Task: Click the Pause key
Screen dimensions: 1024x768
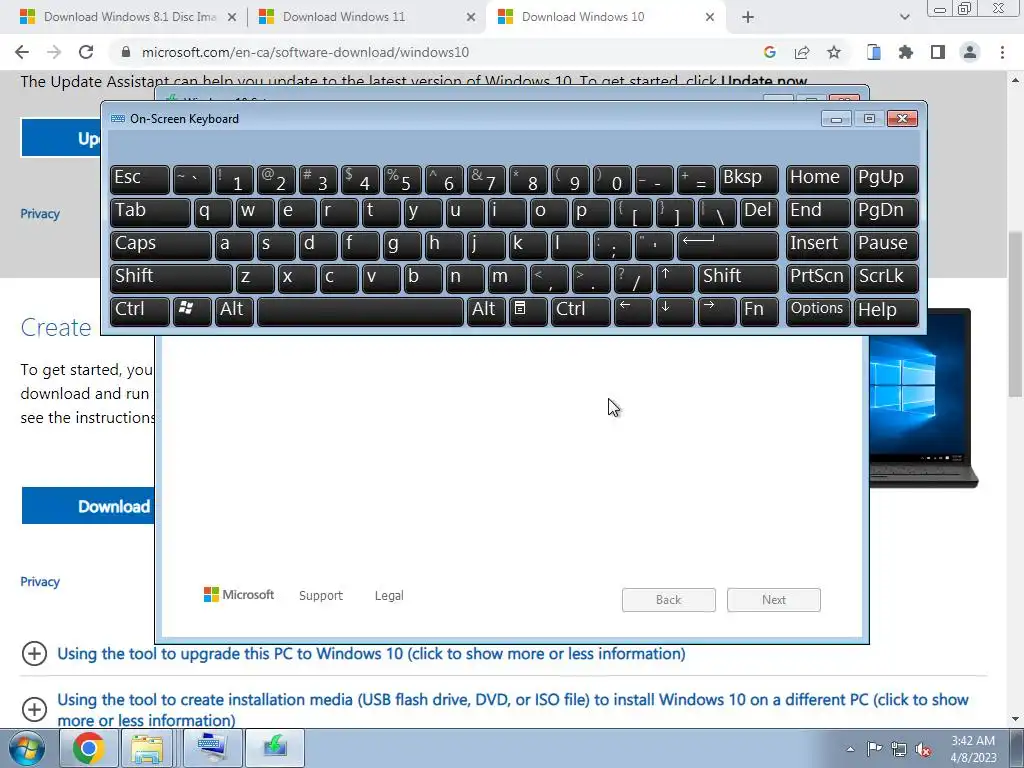Action: click(x=886, y=245)
